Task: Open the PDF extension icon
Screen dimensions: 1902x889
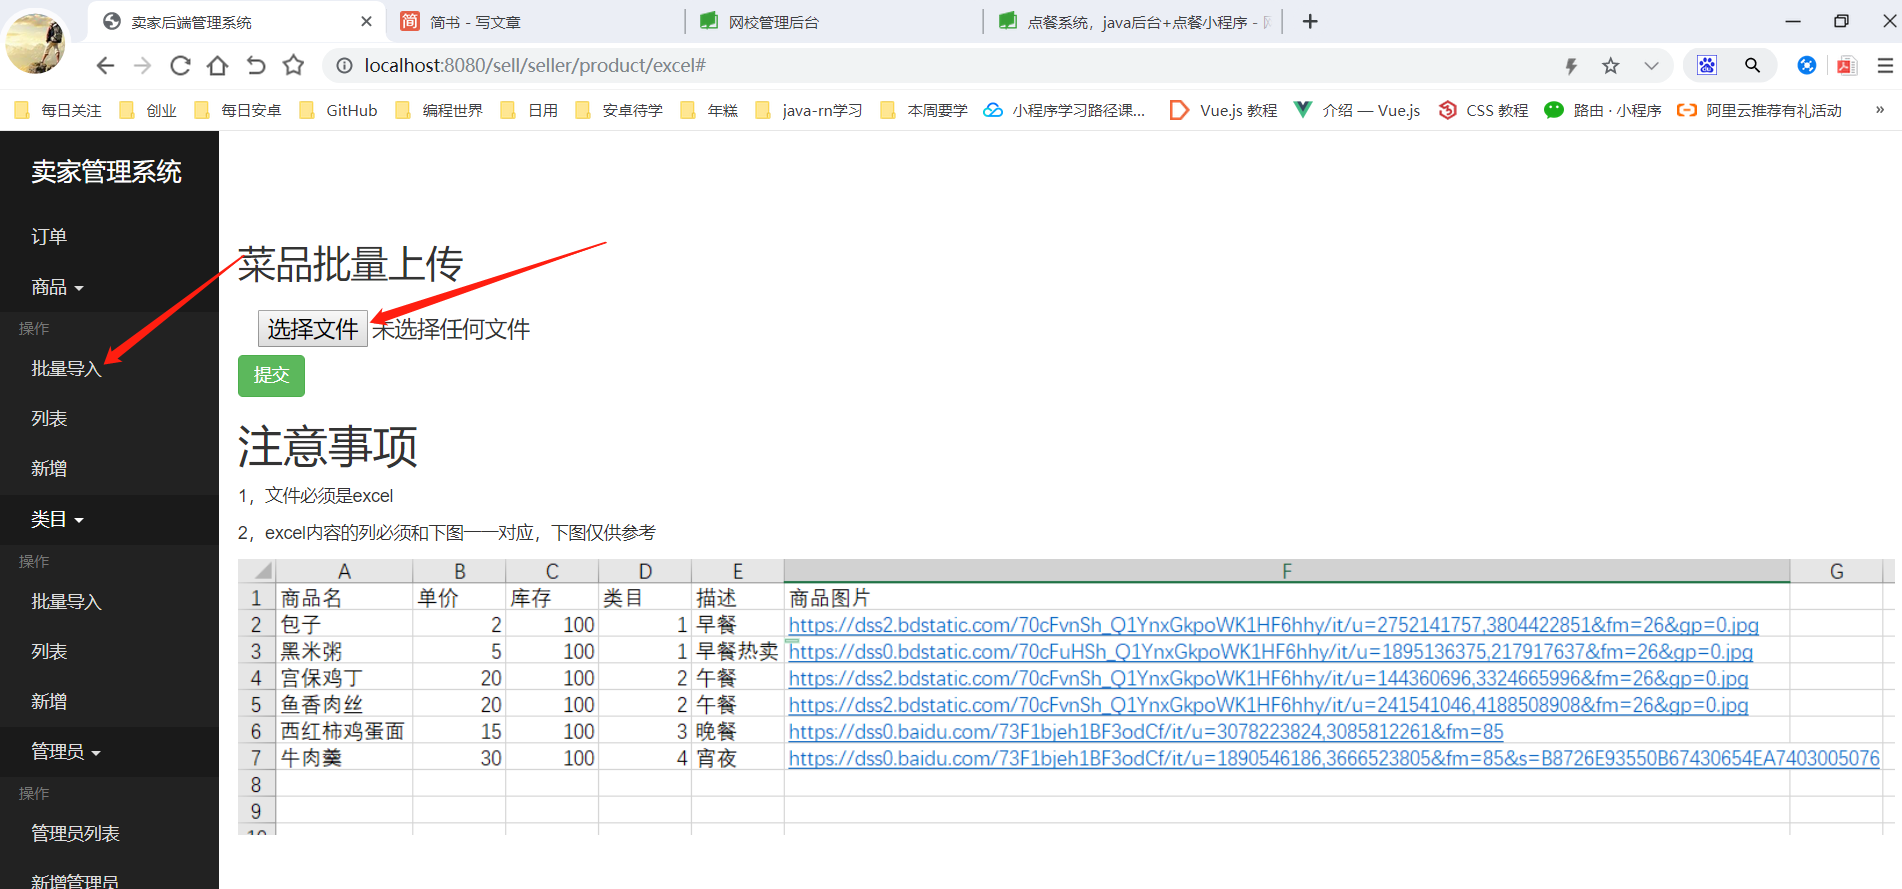Action: (x=1846, y=66)
